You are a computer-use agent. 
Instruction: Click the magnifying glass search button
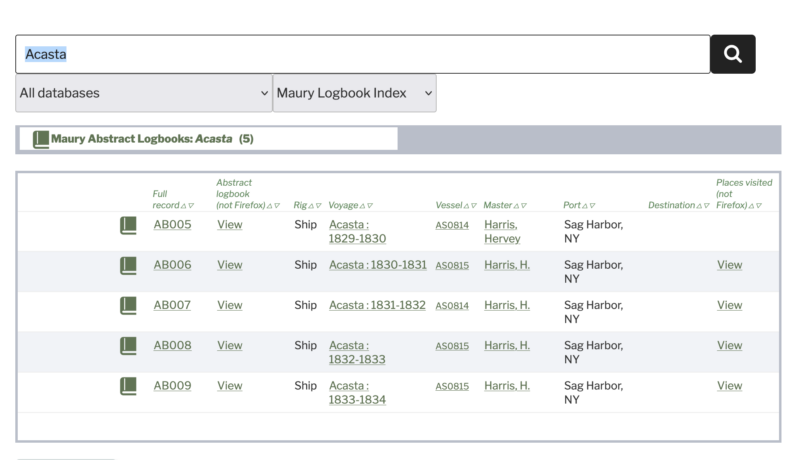coord(732,54)
